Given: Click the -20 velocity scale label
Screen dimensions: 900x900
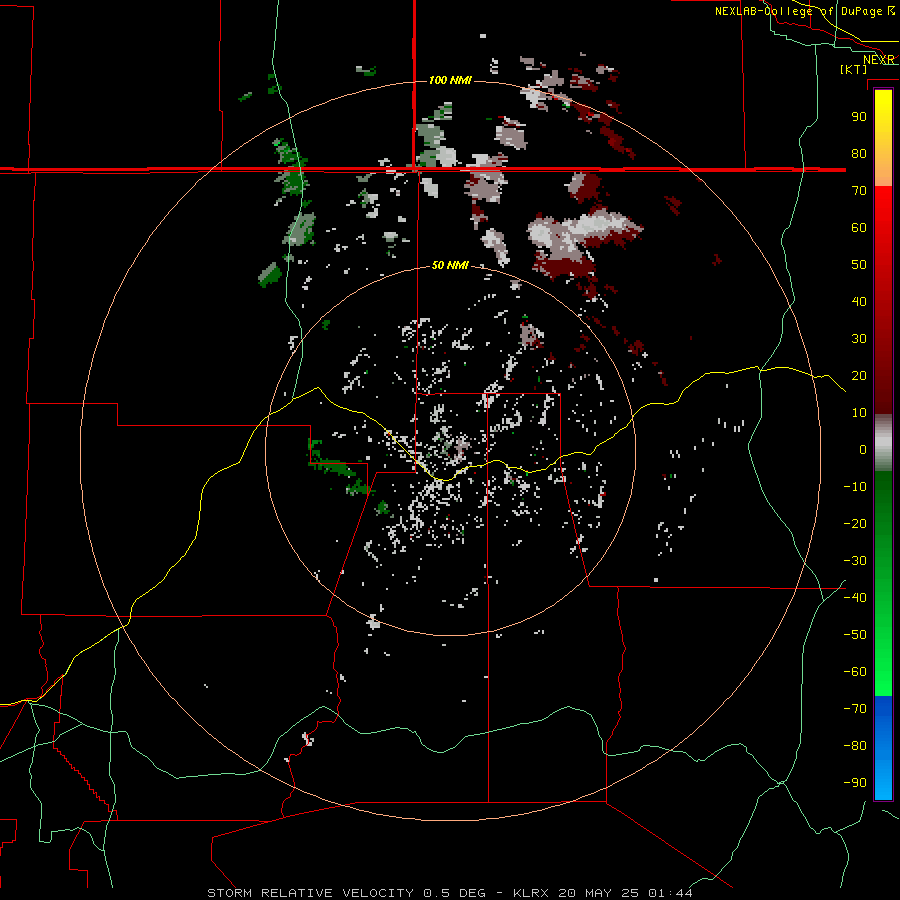Looking at the screenshot, I should point(855,523).
